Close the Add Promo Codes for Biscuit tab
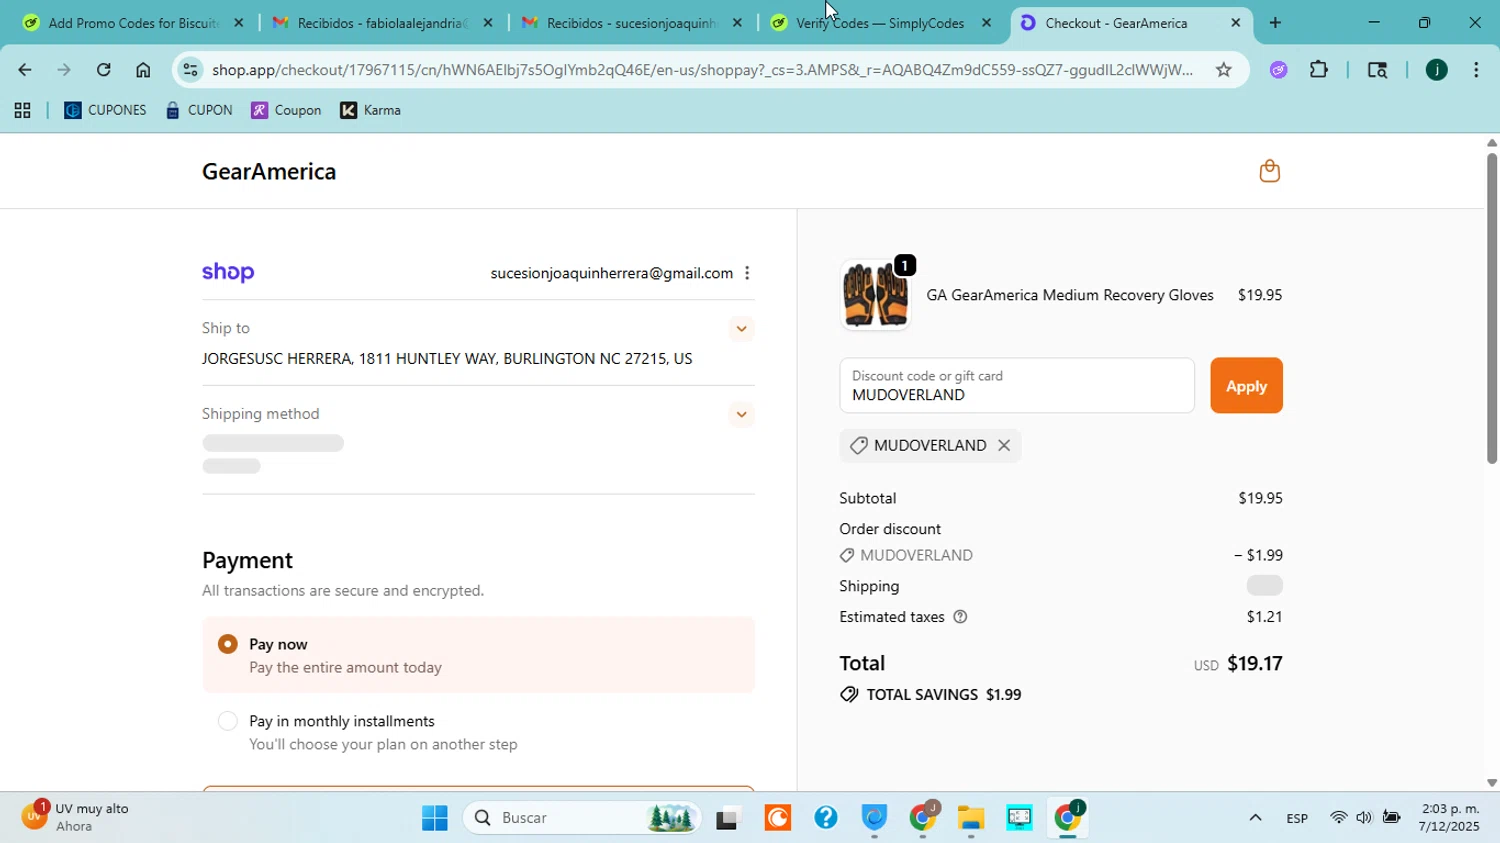 pos(237,22)
